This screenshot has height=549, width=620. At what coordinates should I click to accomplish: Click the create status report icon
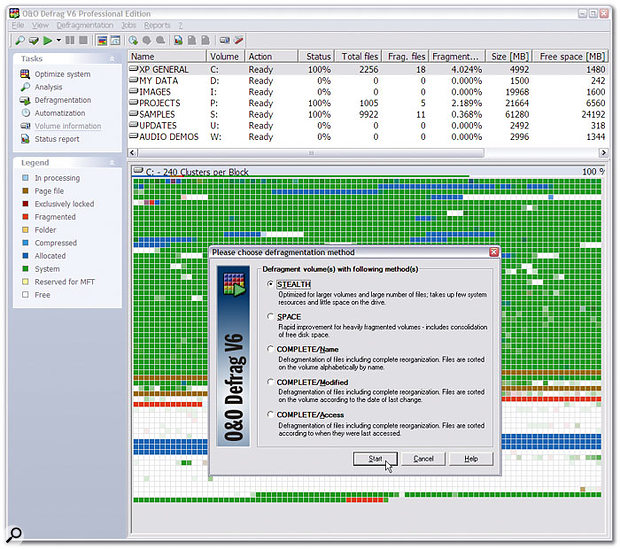tap(178, 40)
